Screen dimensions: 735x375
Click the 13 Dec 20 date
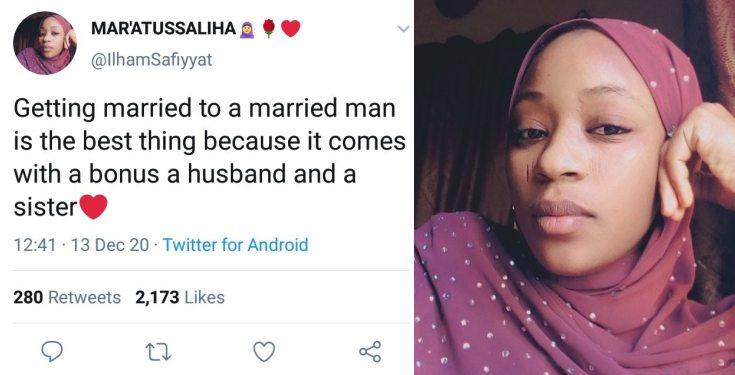coord(110,245)
